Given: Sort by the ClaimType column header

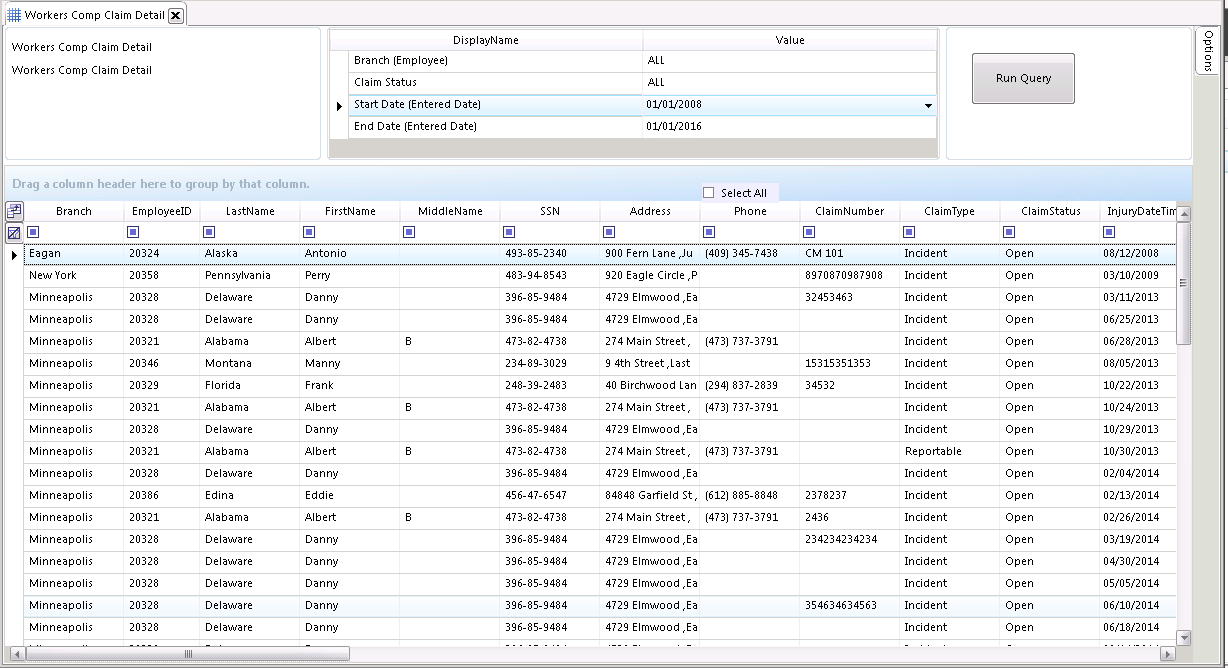Looking at the screenshot, I should 950,211.
